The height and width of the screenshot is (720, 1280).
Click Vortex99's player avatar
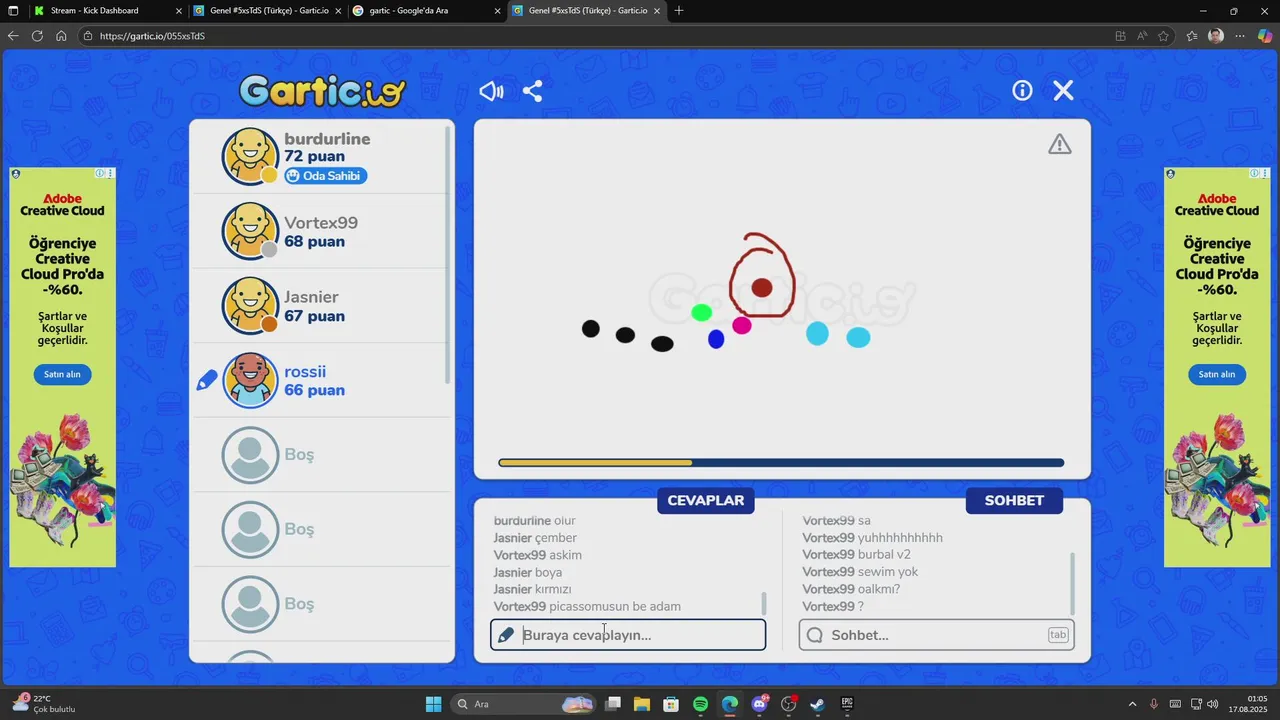tap(250, 231)
